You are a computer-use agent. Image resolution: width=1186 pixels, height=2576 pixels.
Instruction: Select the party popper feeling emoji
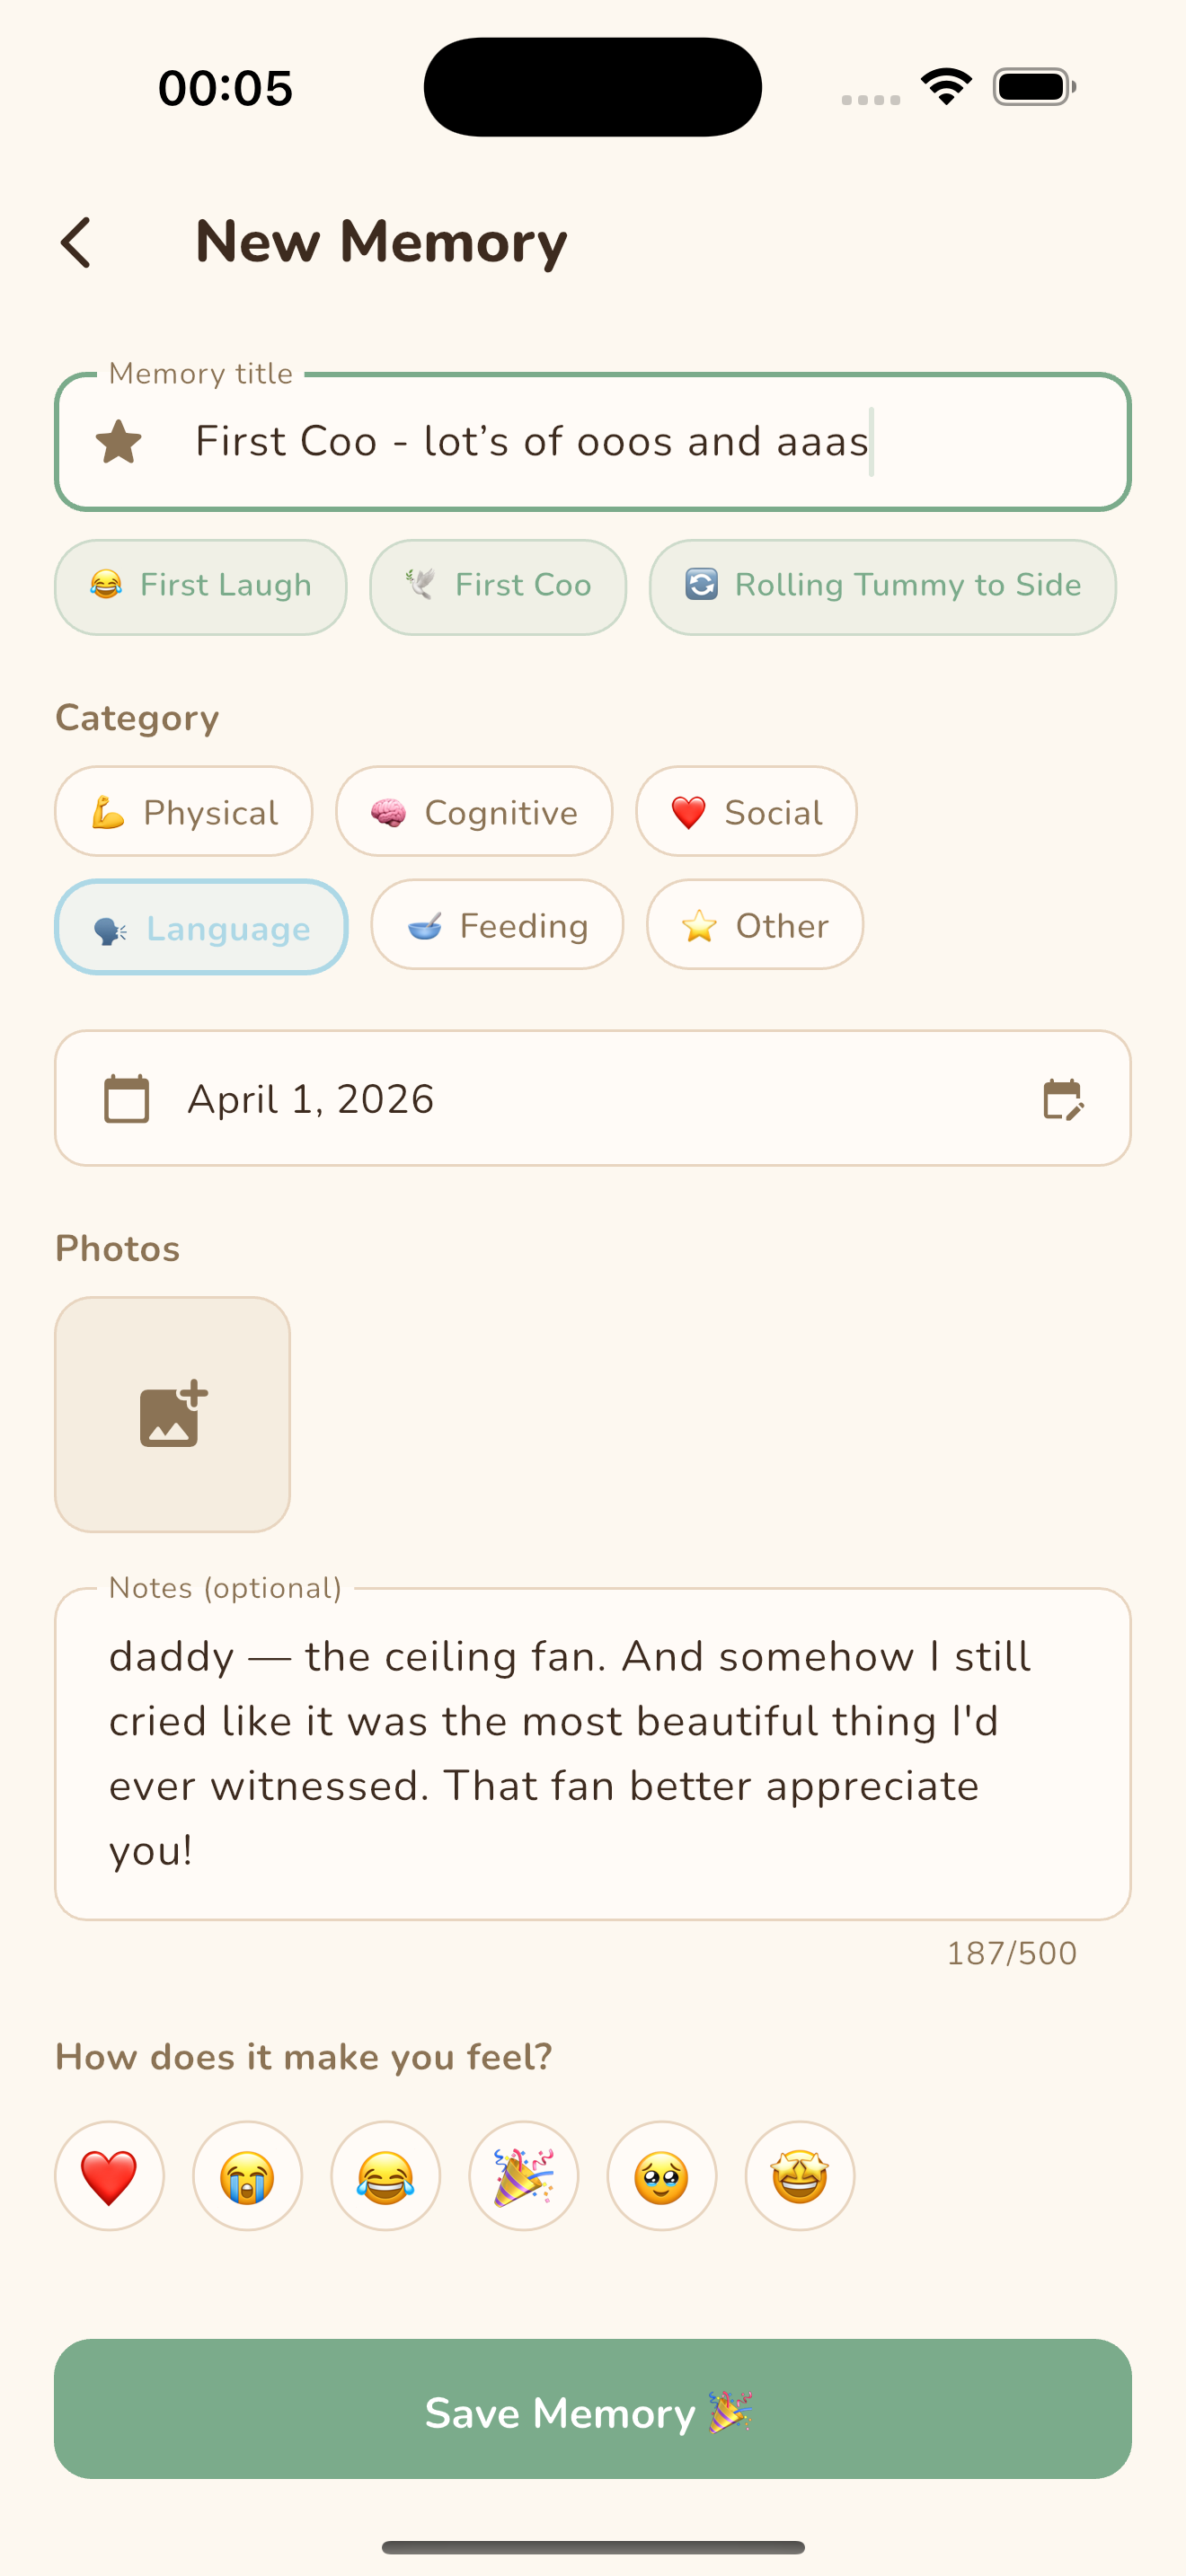[523, 2176]
